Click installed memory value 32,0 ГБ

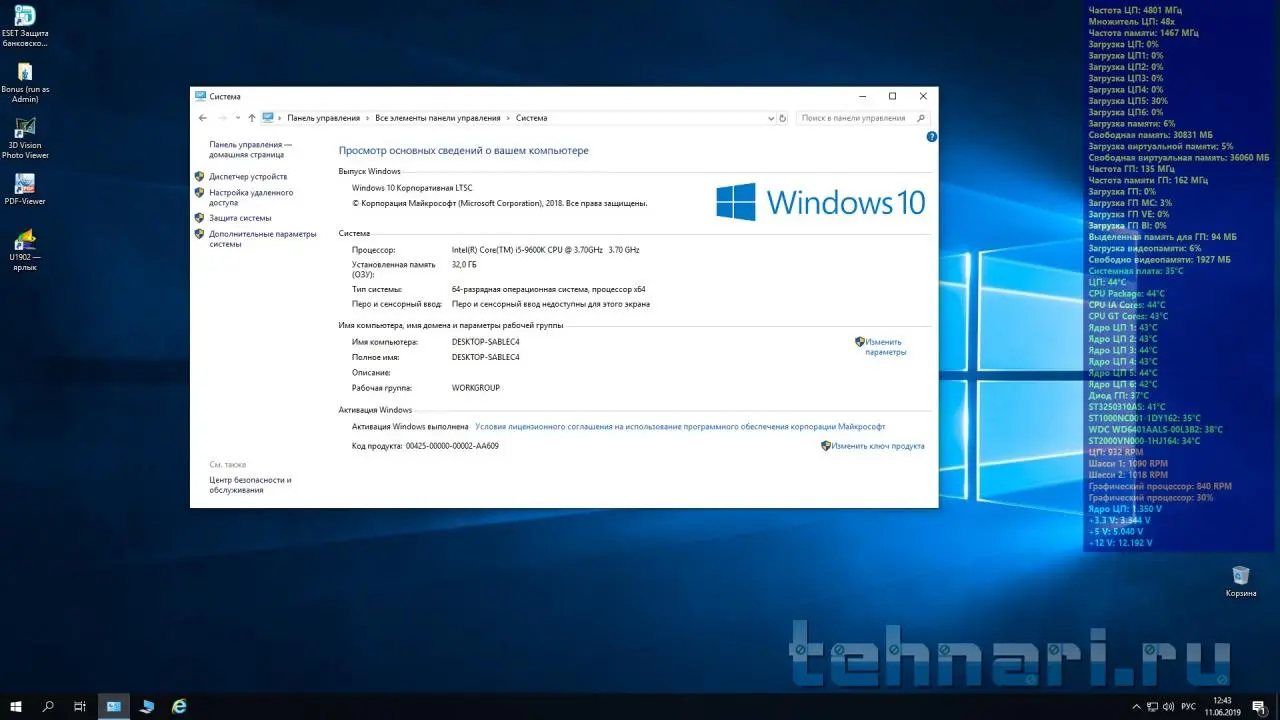pos(464,265)
